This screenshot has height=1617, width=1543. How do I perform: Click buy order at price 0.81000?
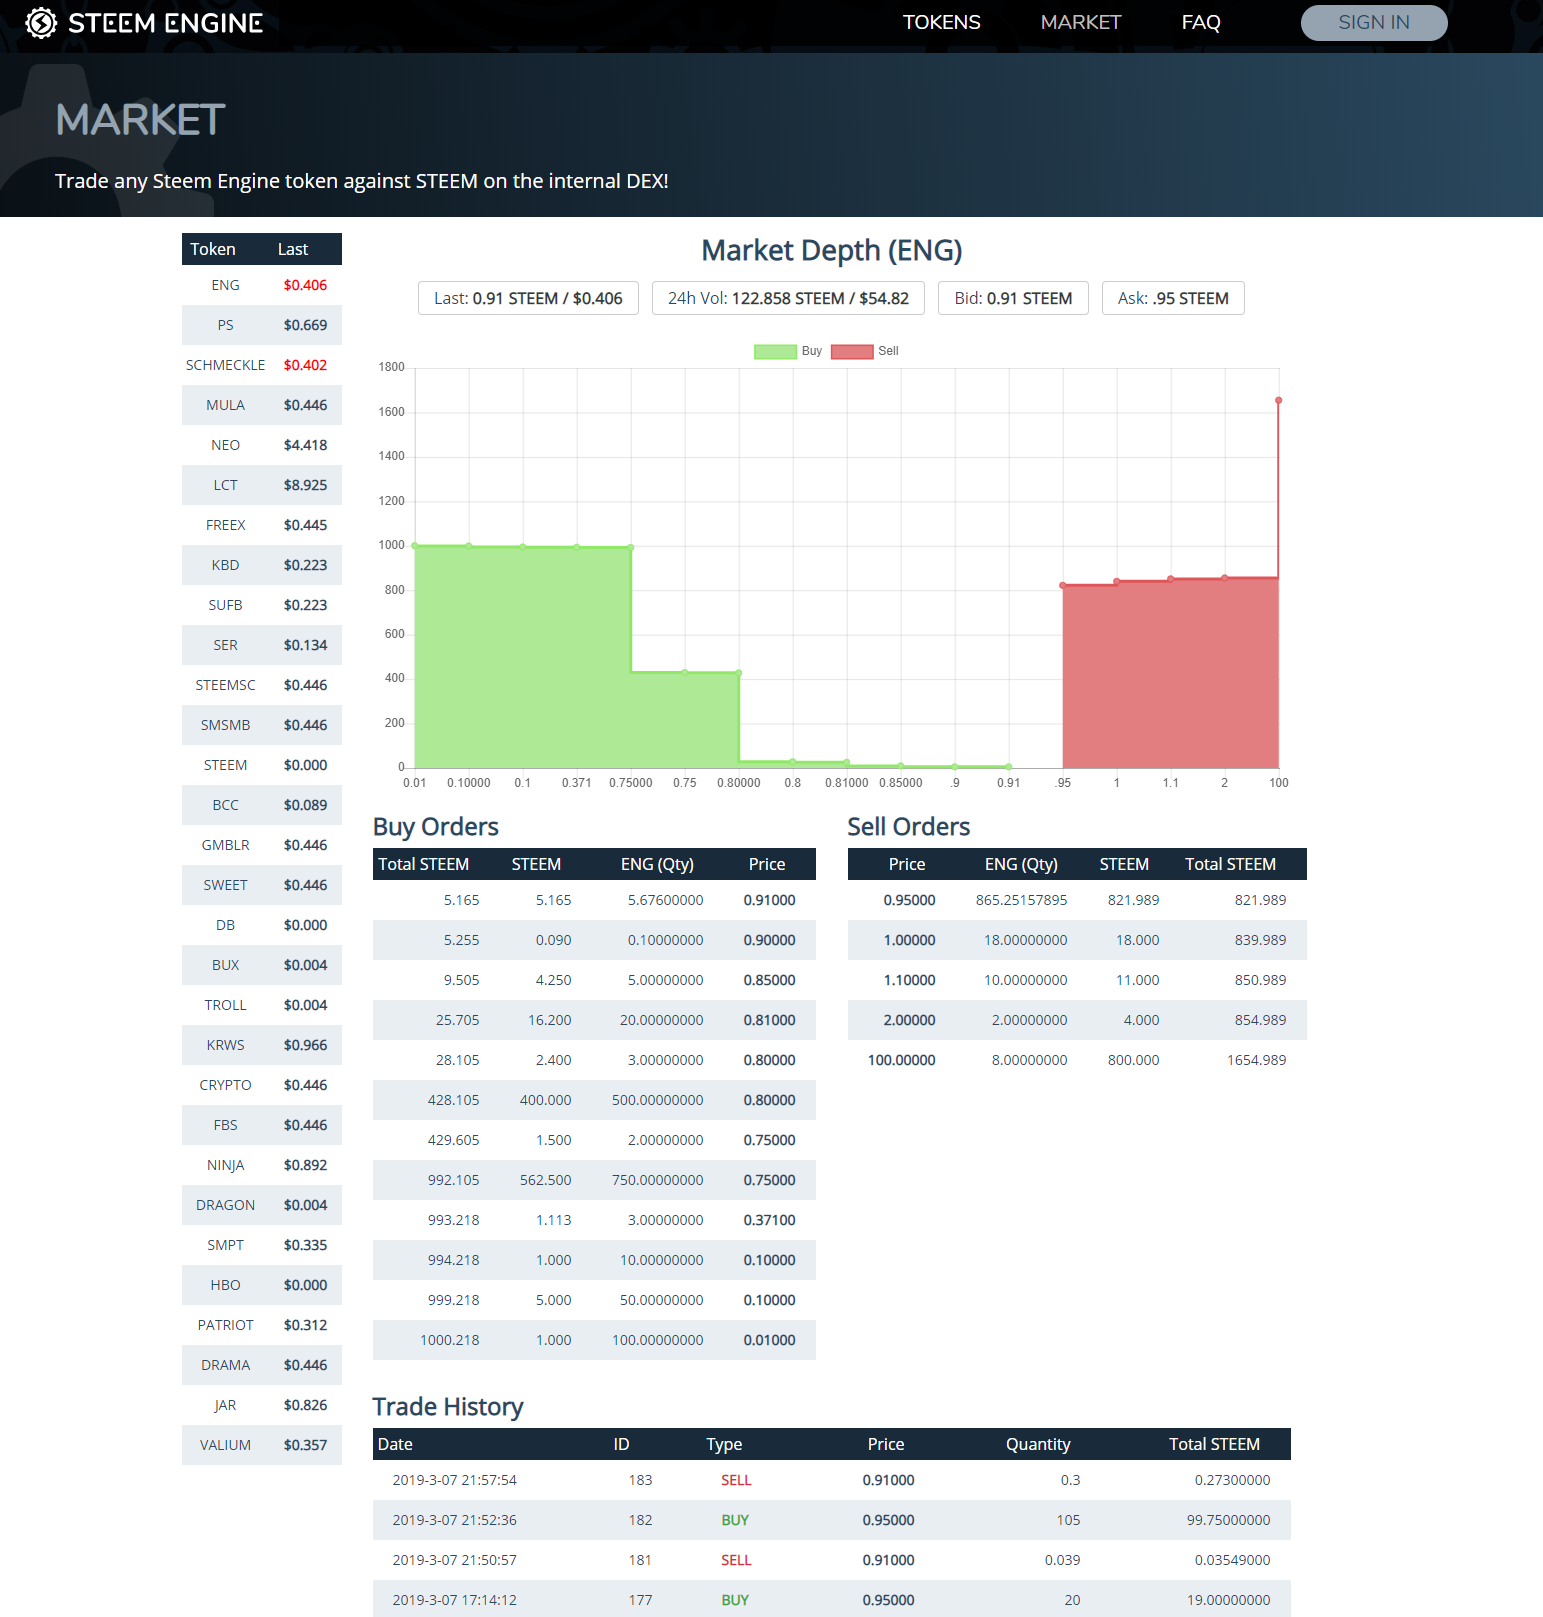pos(594,1020)
